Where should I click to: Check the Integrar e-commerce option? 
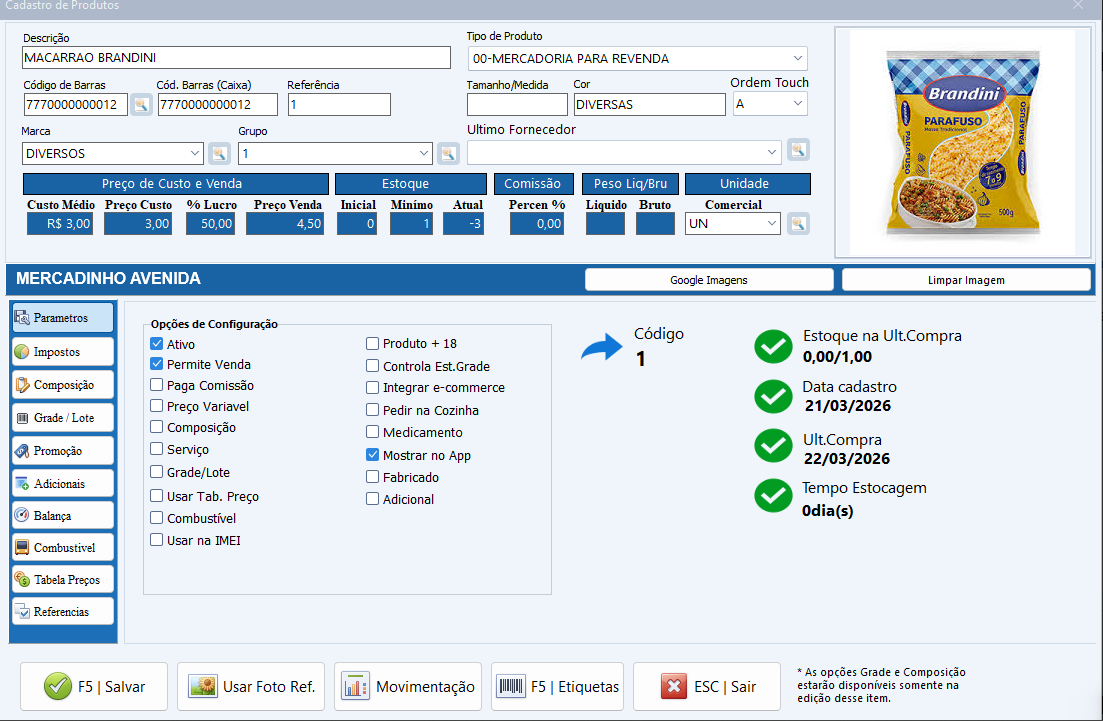(372, 388)
